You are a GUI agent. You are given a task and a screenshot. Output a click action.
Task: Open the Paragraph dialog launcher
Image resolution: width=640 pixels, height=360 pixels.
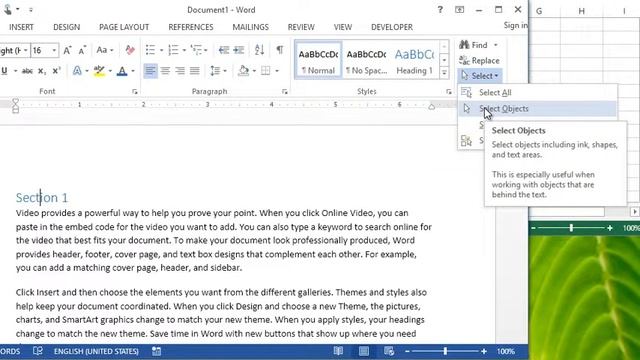click(284, 92)
